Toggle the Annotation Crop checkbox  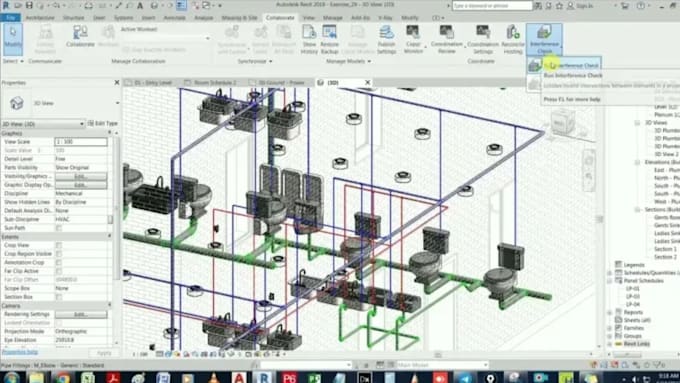[x=59, y=263]
